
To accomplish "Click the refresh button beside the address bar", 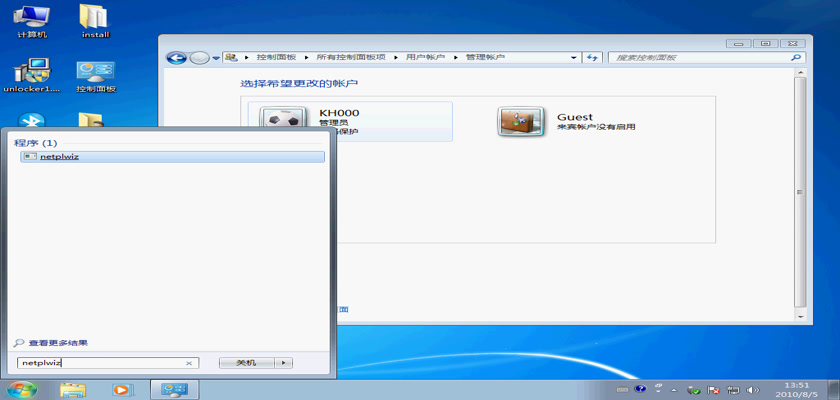I will tap(592, 58).
